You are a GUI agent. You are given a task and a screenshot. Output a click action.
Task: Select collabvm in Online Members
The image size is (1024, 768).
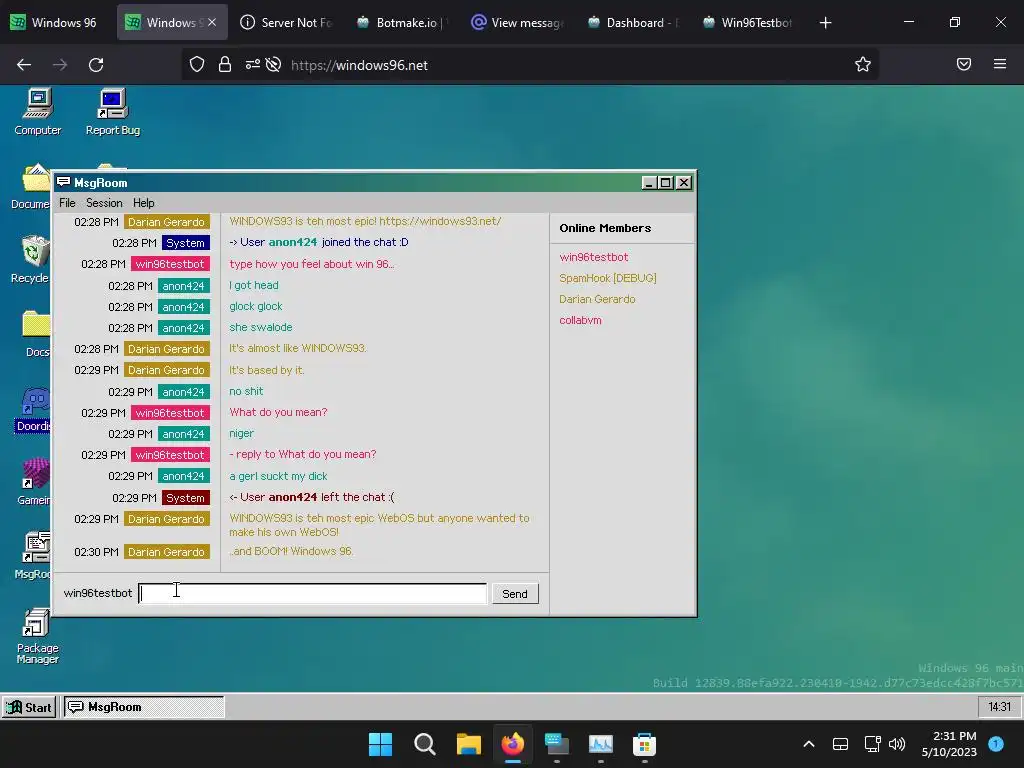point(581,320)
